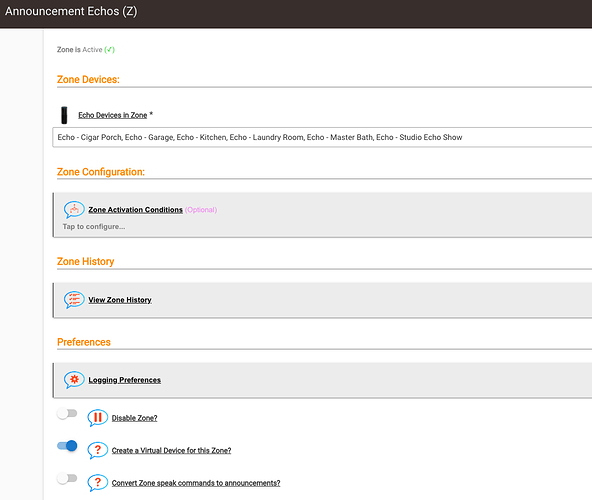Click the View Zone History checklist bubble icon
Image resolution: width=592 pixels, height=500 pixels.
[74, 299]
